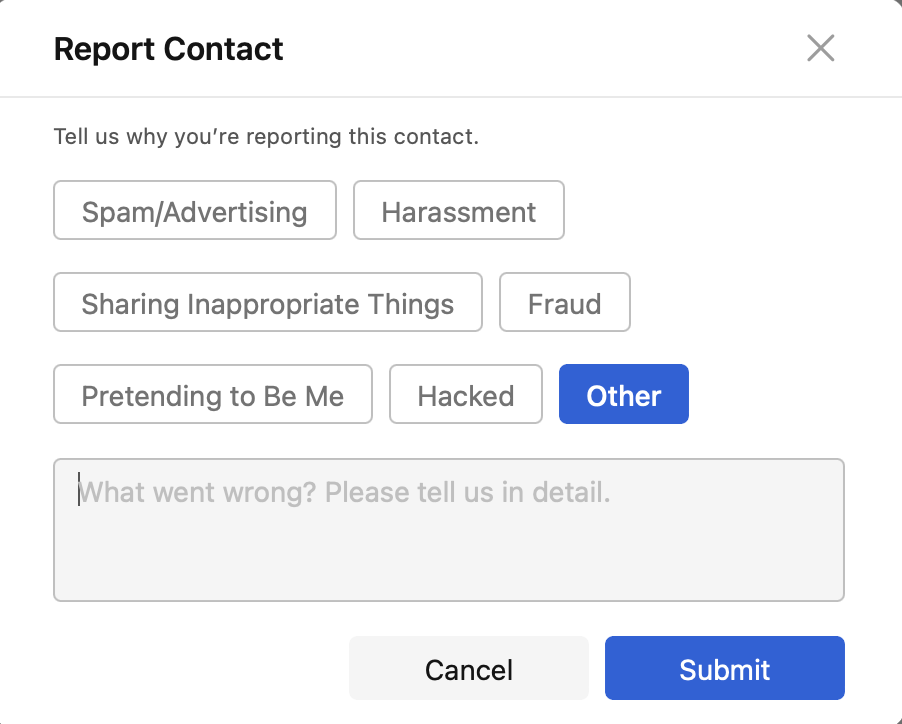902x724 pixels.
Task: Select Pretending to Be Me
Action: [213, 395]
